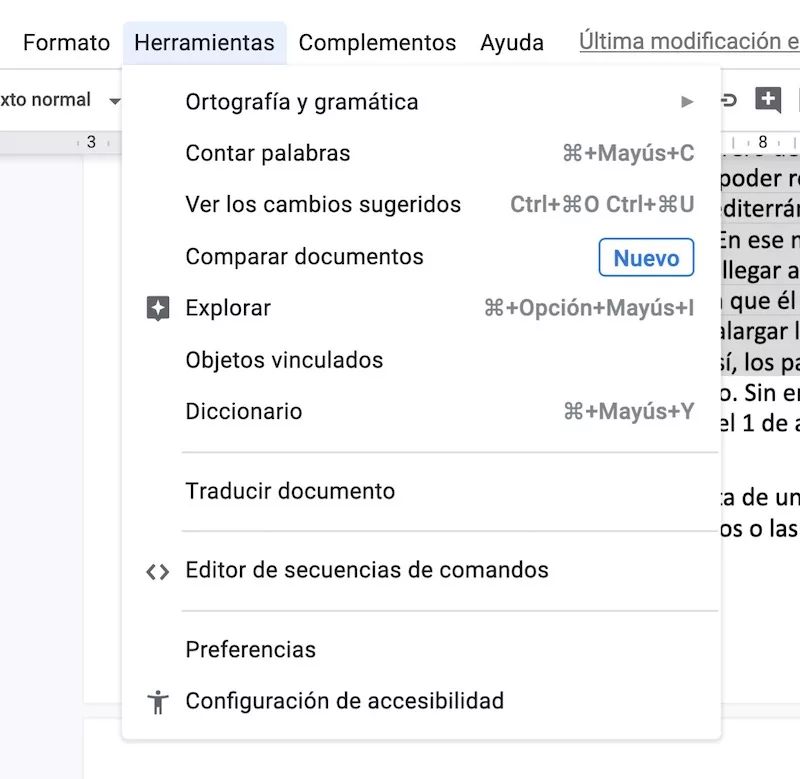800x779 pixels.
Task: Select Contar palabras
Action: [x=268, y=154]
